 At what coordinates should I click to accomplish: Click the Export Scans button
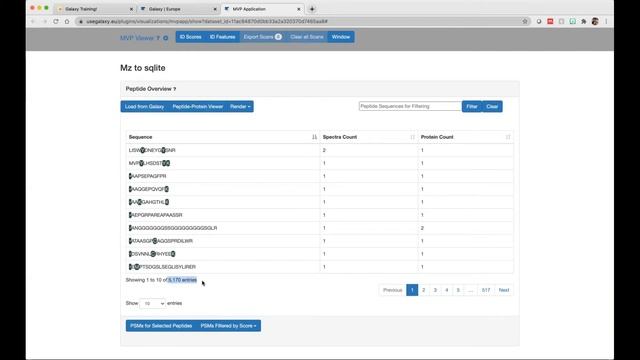262,37
